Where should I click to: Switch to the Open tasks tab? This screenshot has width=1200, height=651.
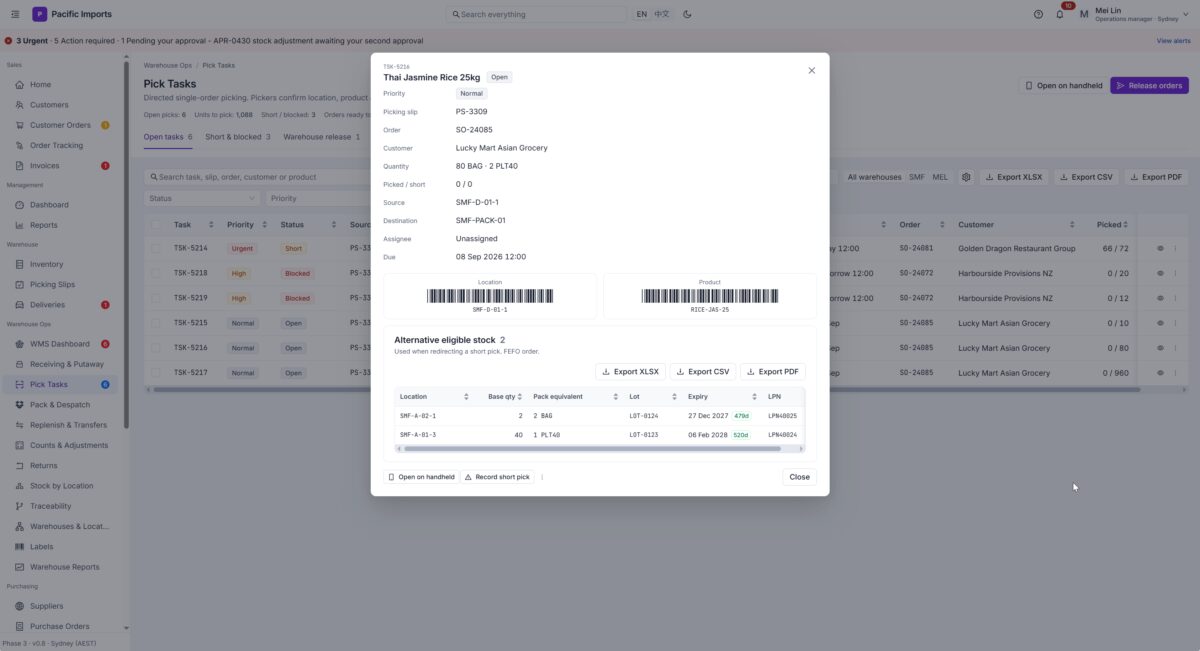tap(168, 137)
